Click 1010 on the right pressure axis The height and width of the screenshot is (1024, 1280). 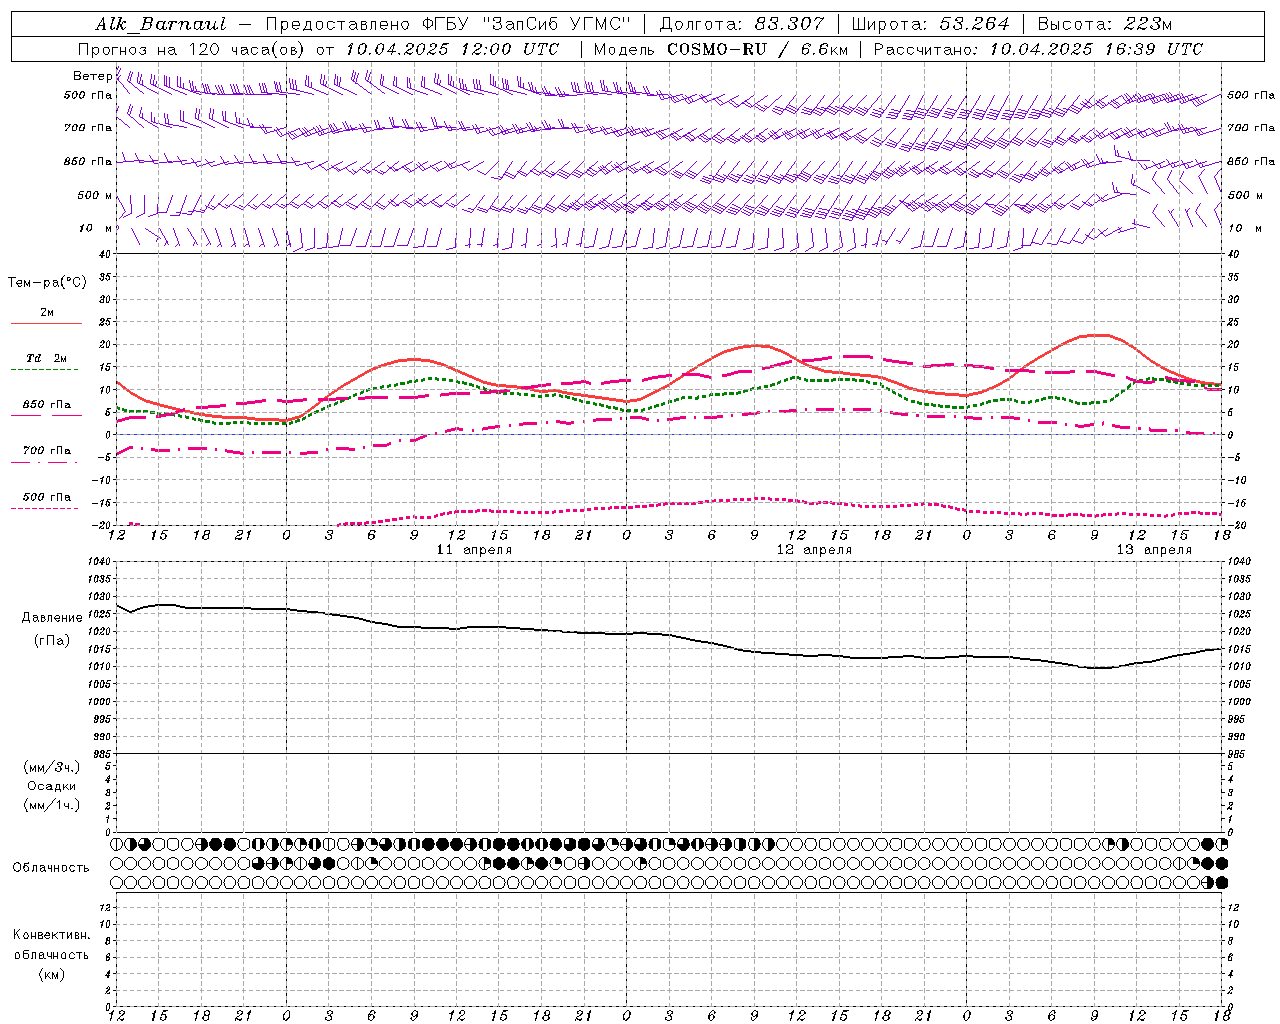pos(1238,667)
